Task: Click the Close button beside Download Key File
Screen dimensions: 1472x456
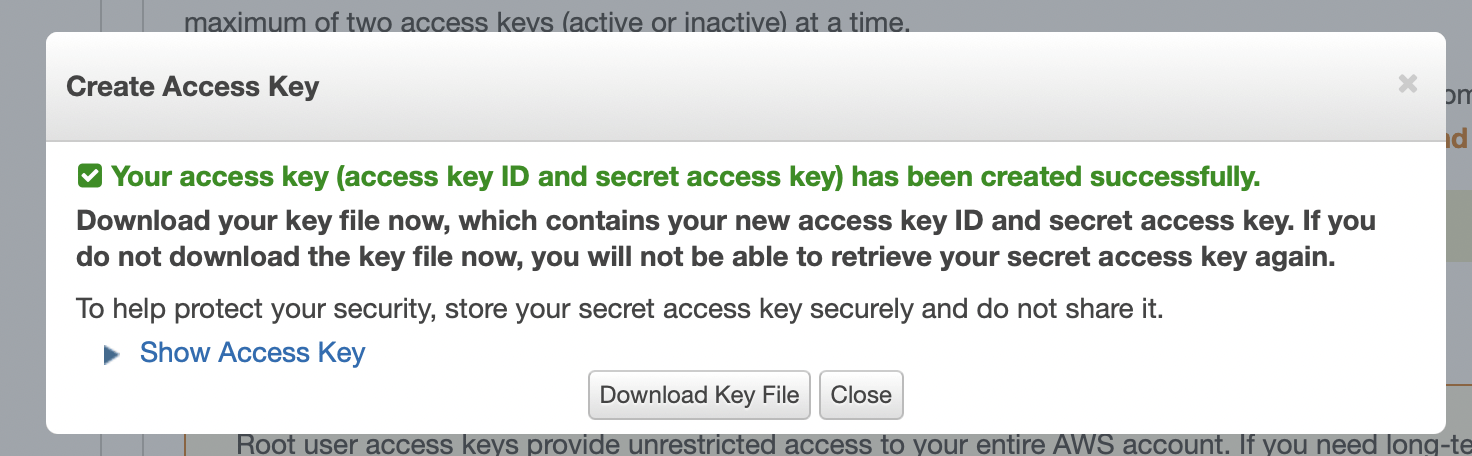Action: pos(861,395)
